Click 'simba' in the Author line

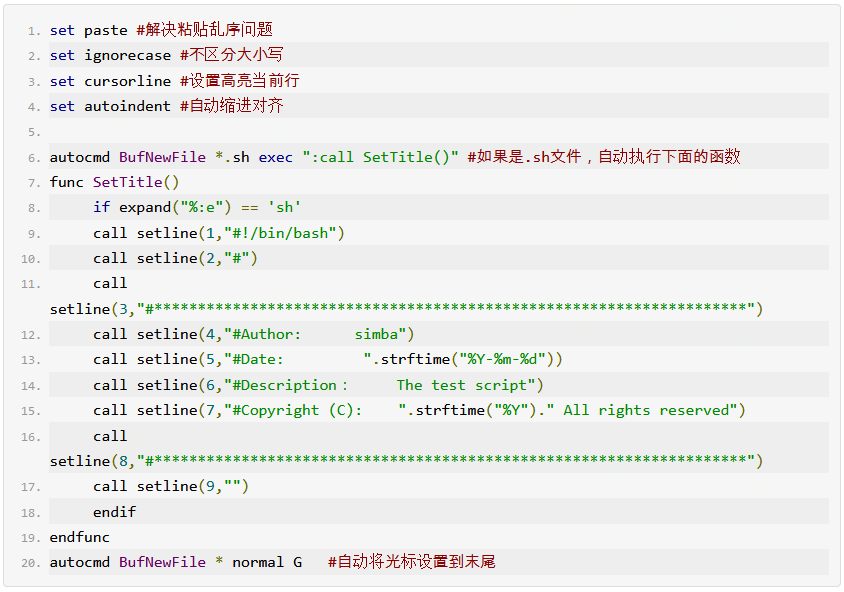pyautogui.click(x=376, y=334)
